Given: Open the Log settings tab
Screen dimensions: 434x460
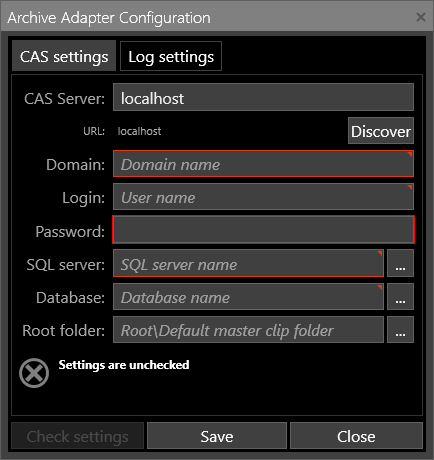Looking at the screenshot, I should point(171,56).
